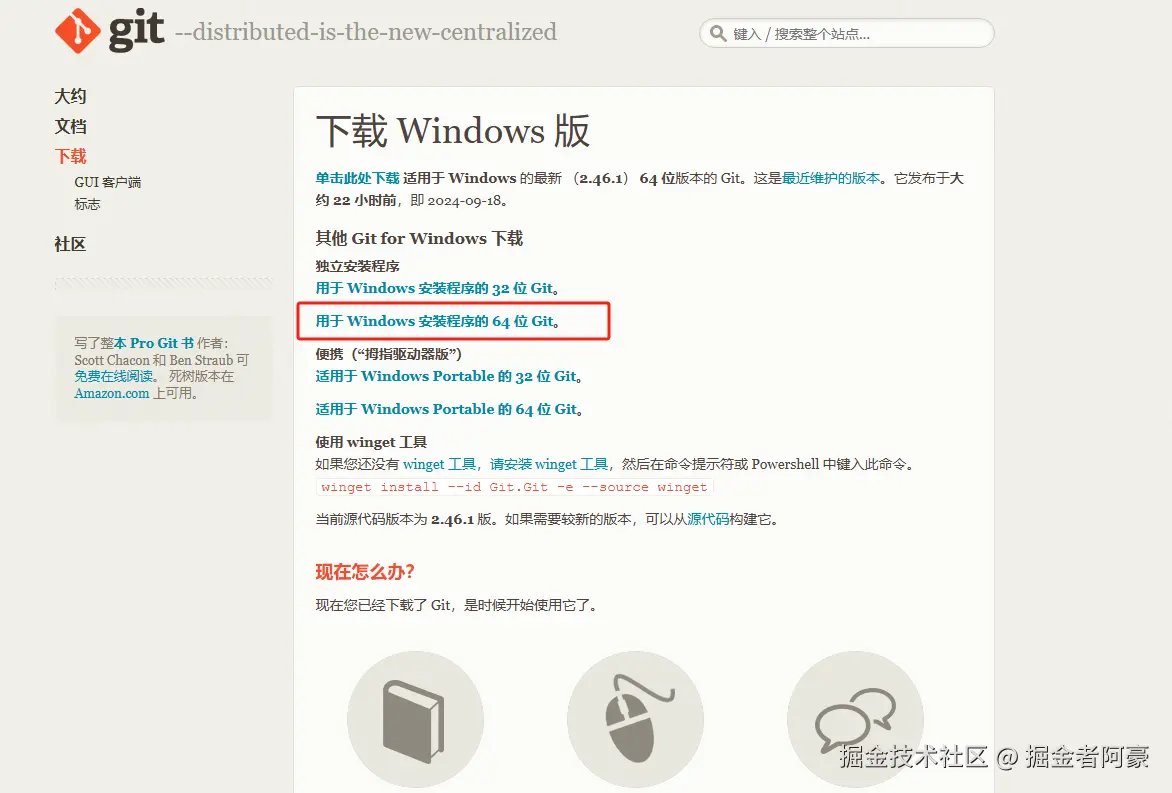Open the mouse icon circle
Screen dimensions: 1172x793
tap(635, 719)
